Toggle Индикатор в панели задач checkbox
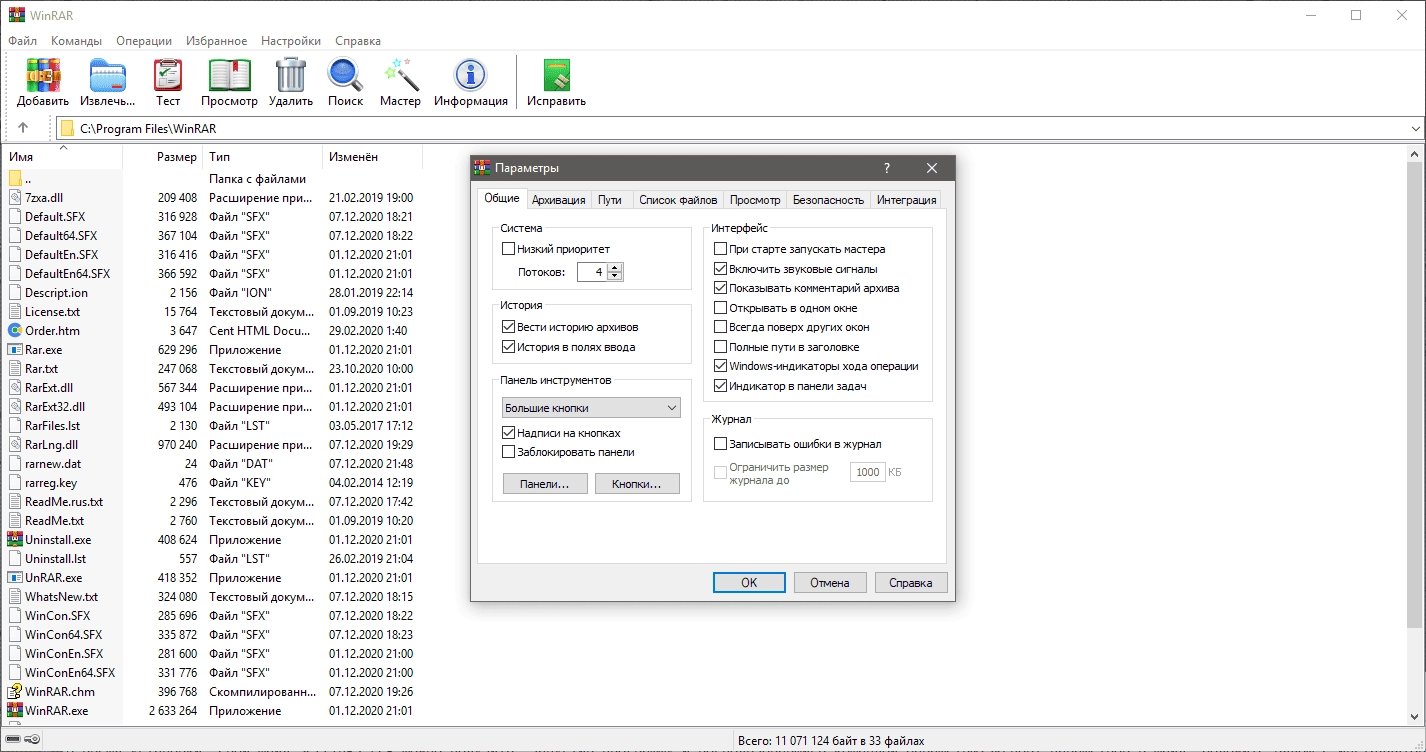Image resolution: width=1426 pixels, height=752 pixels. pos(720,386)
